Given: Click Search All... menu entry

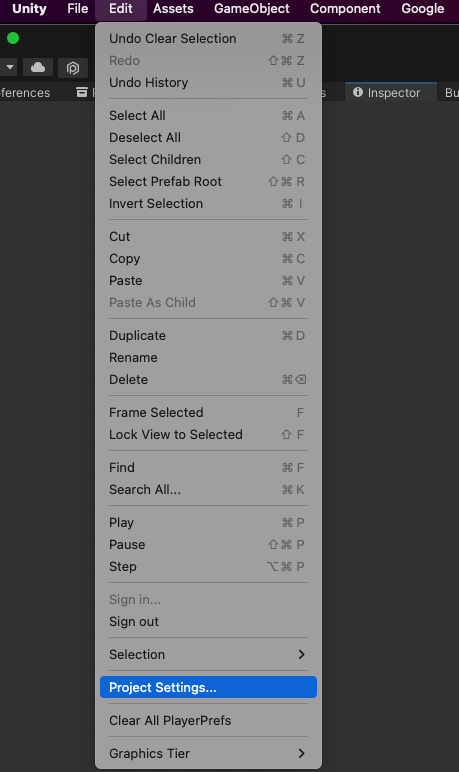Looking at the screenshot, I should [208, 490].
